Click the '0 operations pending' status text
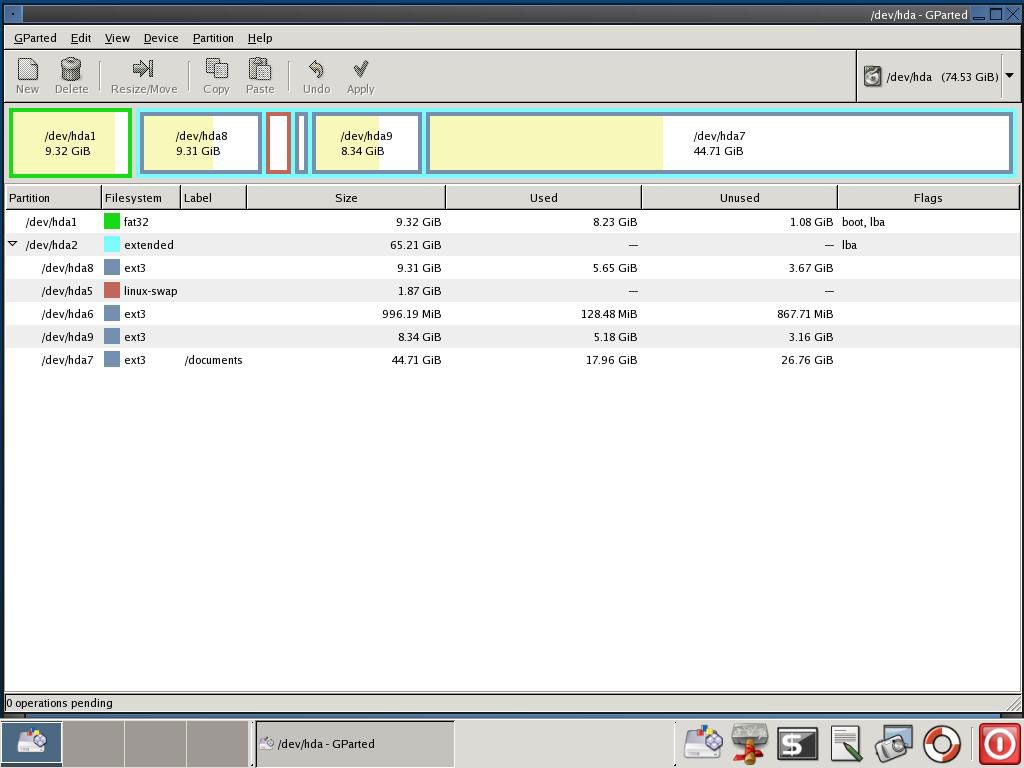The height and width of the screenshot is (768, 1024). 59,703
